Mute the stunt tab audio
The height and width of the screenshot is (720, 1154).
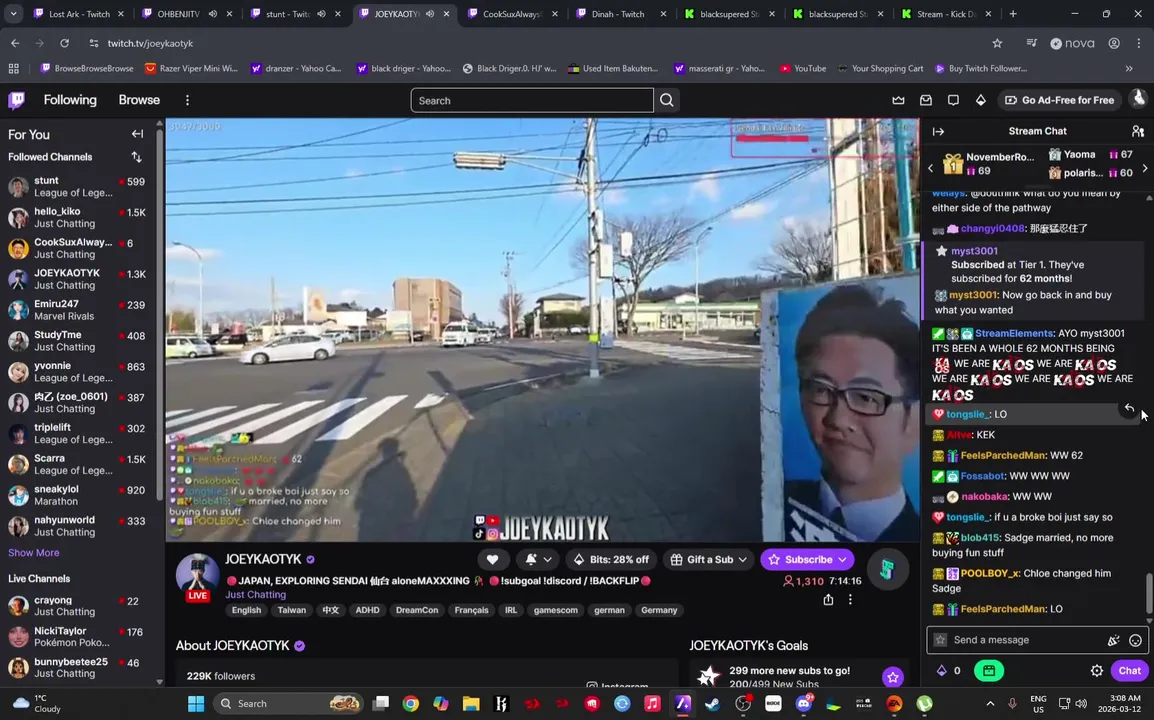[x=322, y=14]
